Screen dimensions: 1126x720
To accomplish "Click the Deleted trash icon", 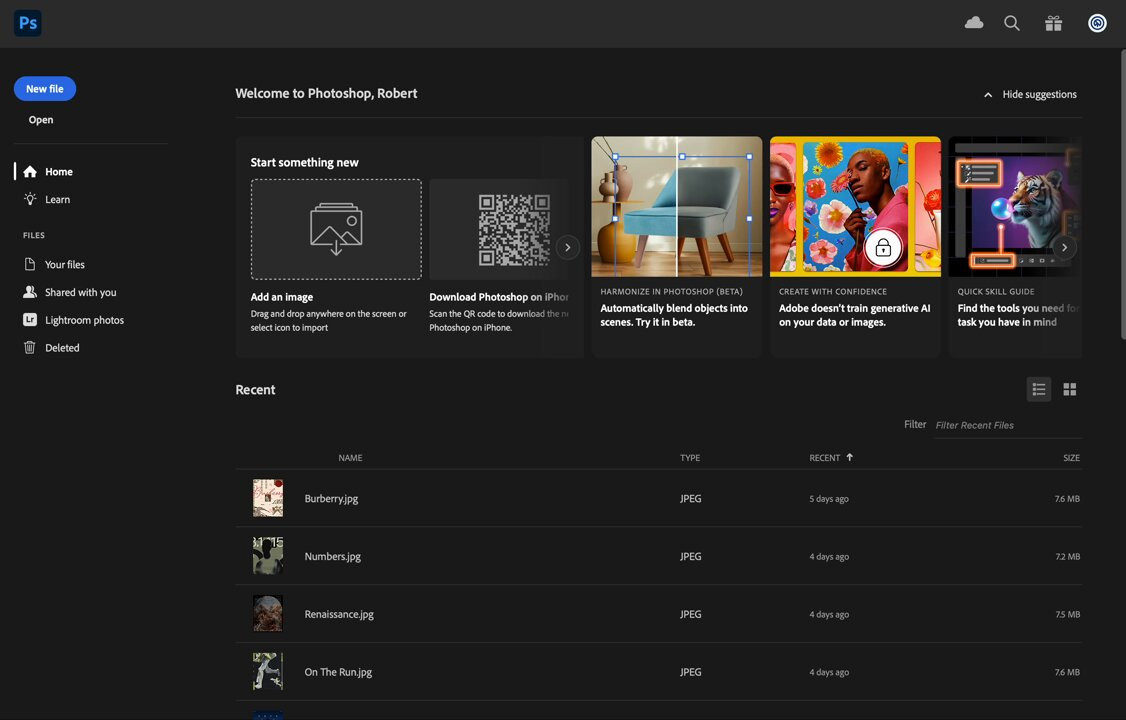I will tap(29, 347).
